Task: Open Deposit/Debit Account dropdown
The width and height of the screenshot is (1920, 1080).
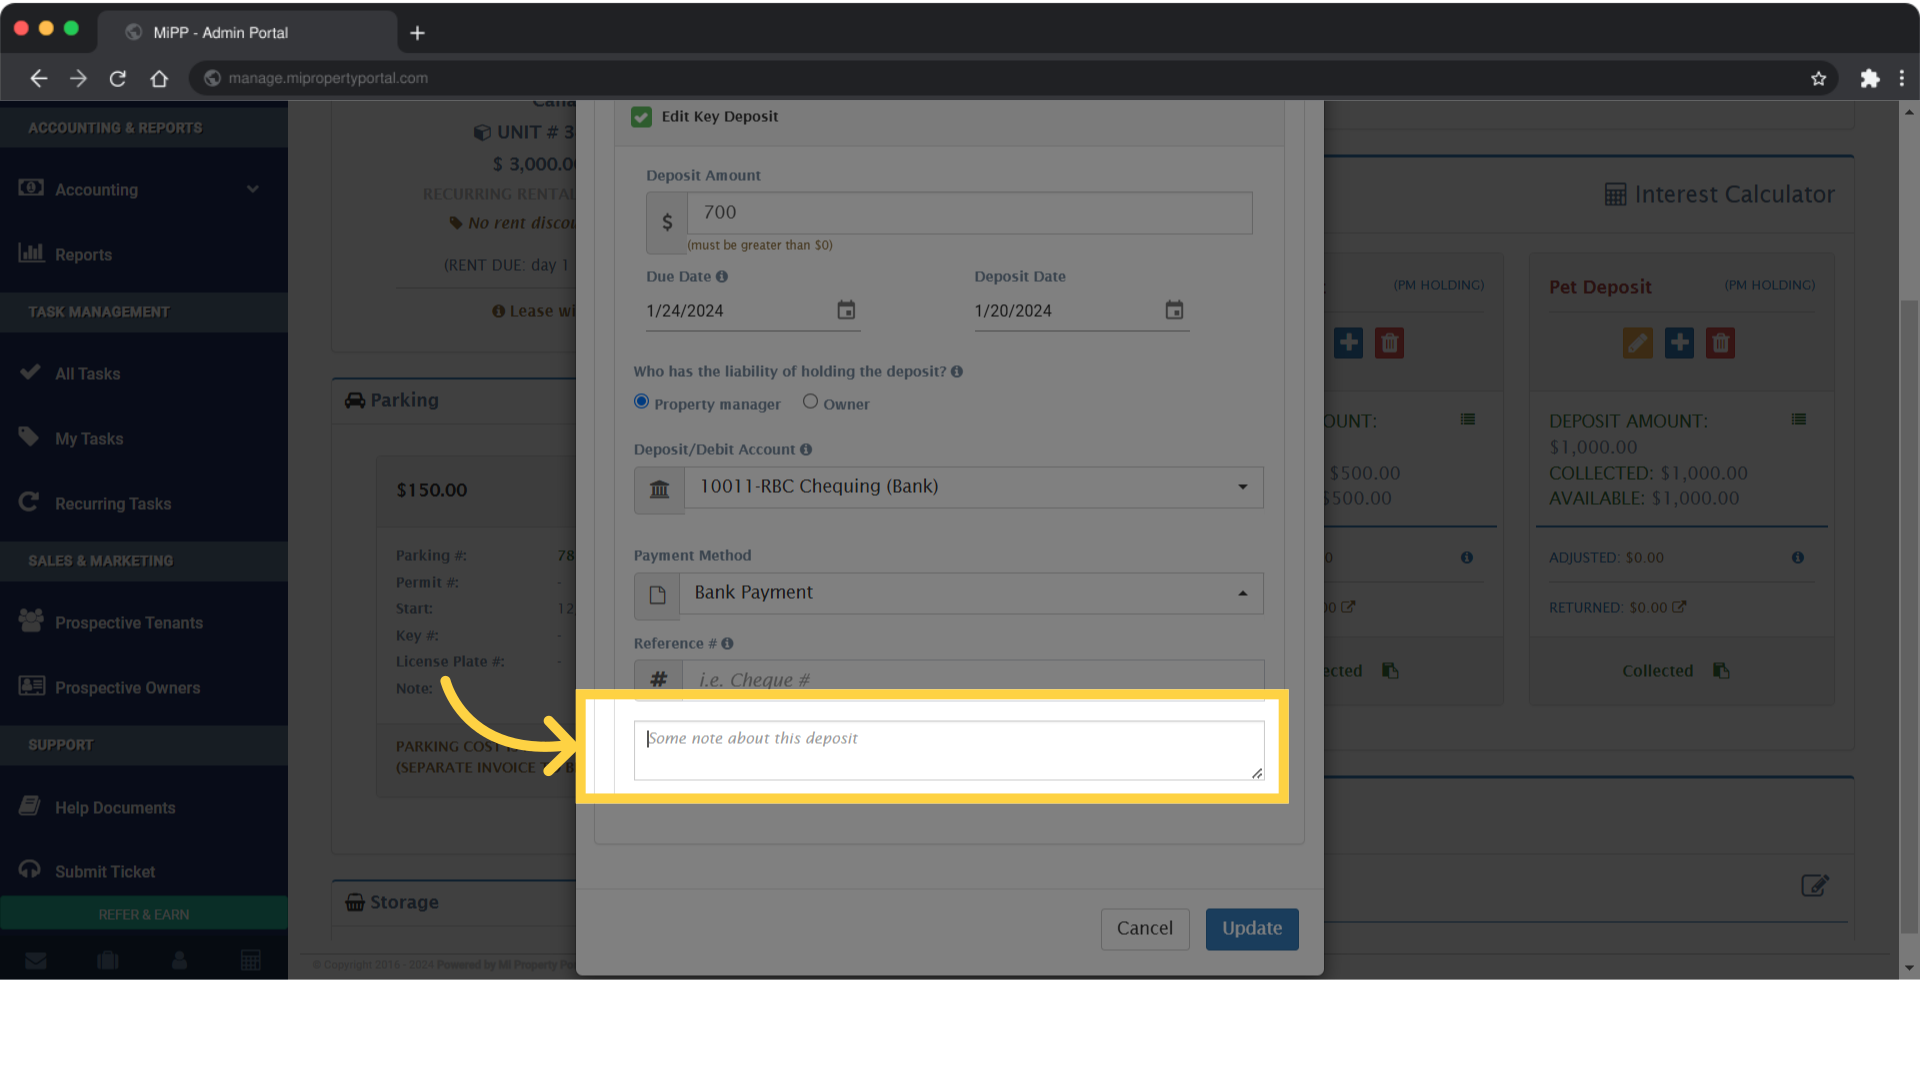Action: click(x=973, y=488)
